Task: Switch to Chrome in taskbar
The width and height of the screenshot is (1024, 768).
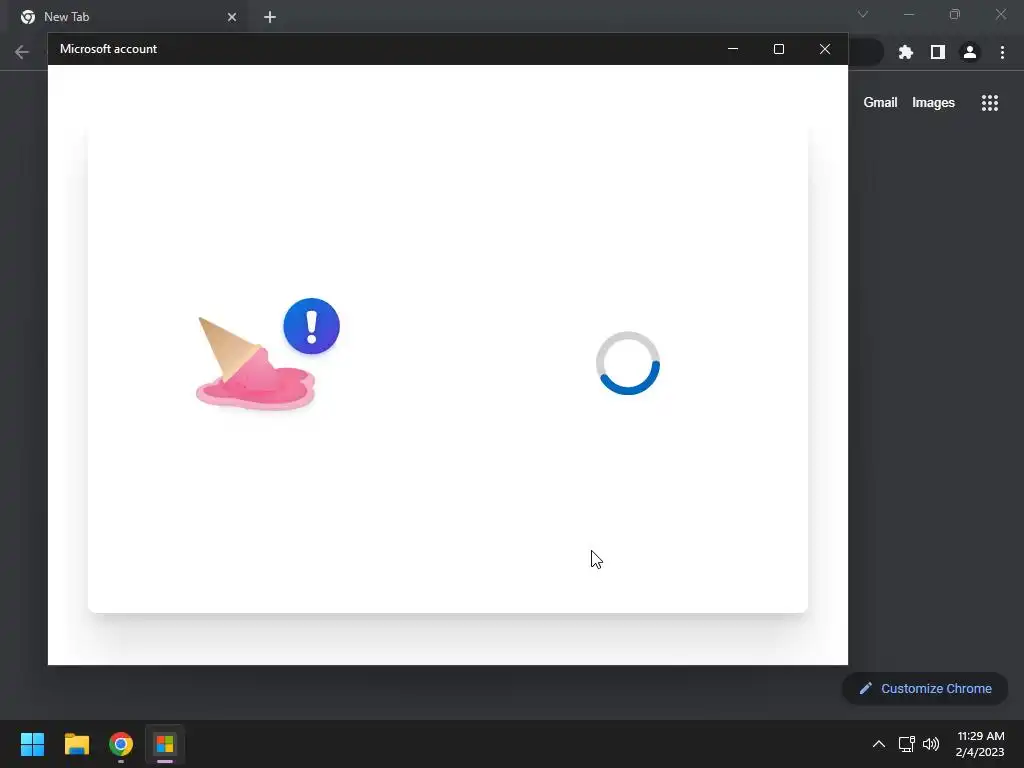Action: 121,744
